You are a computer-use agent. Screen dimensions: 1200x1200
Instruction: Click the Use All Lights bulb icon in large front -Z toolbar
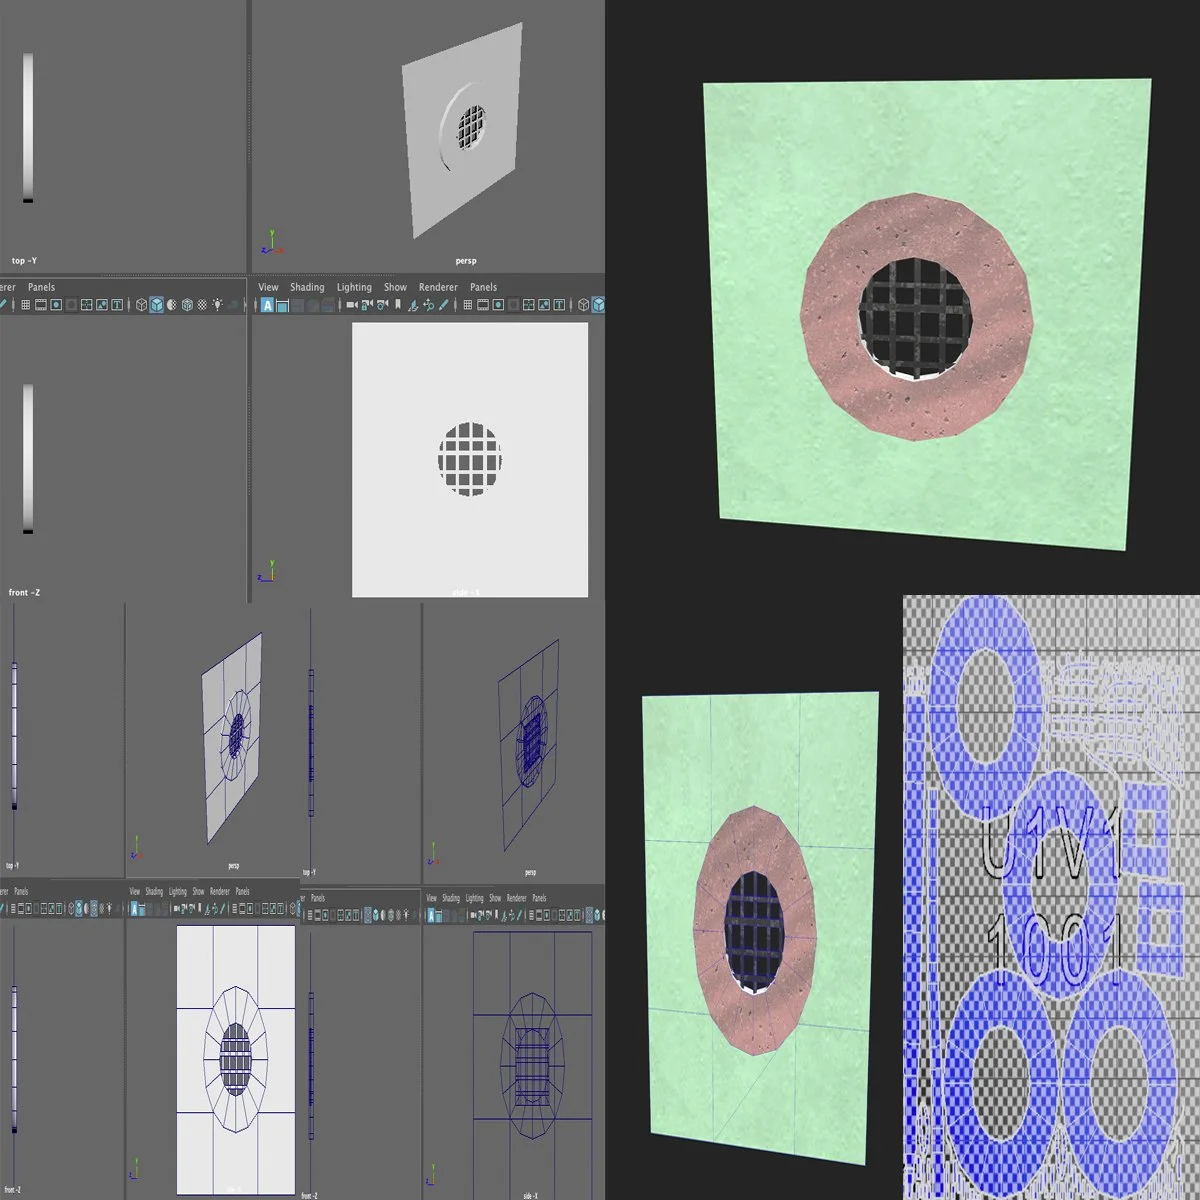pos(217,305)
